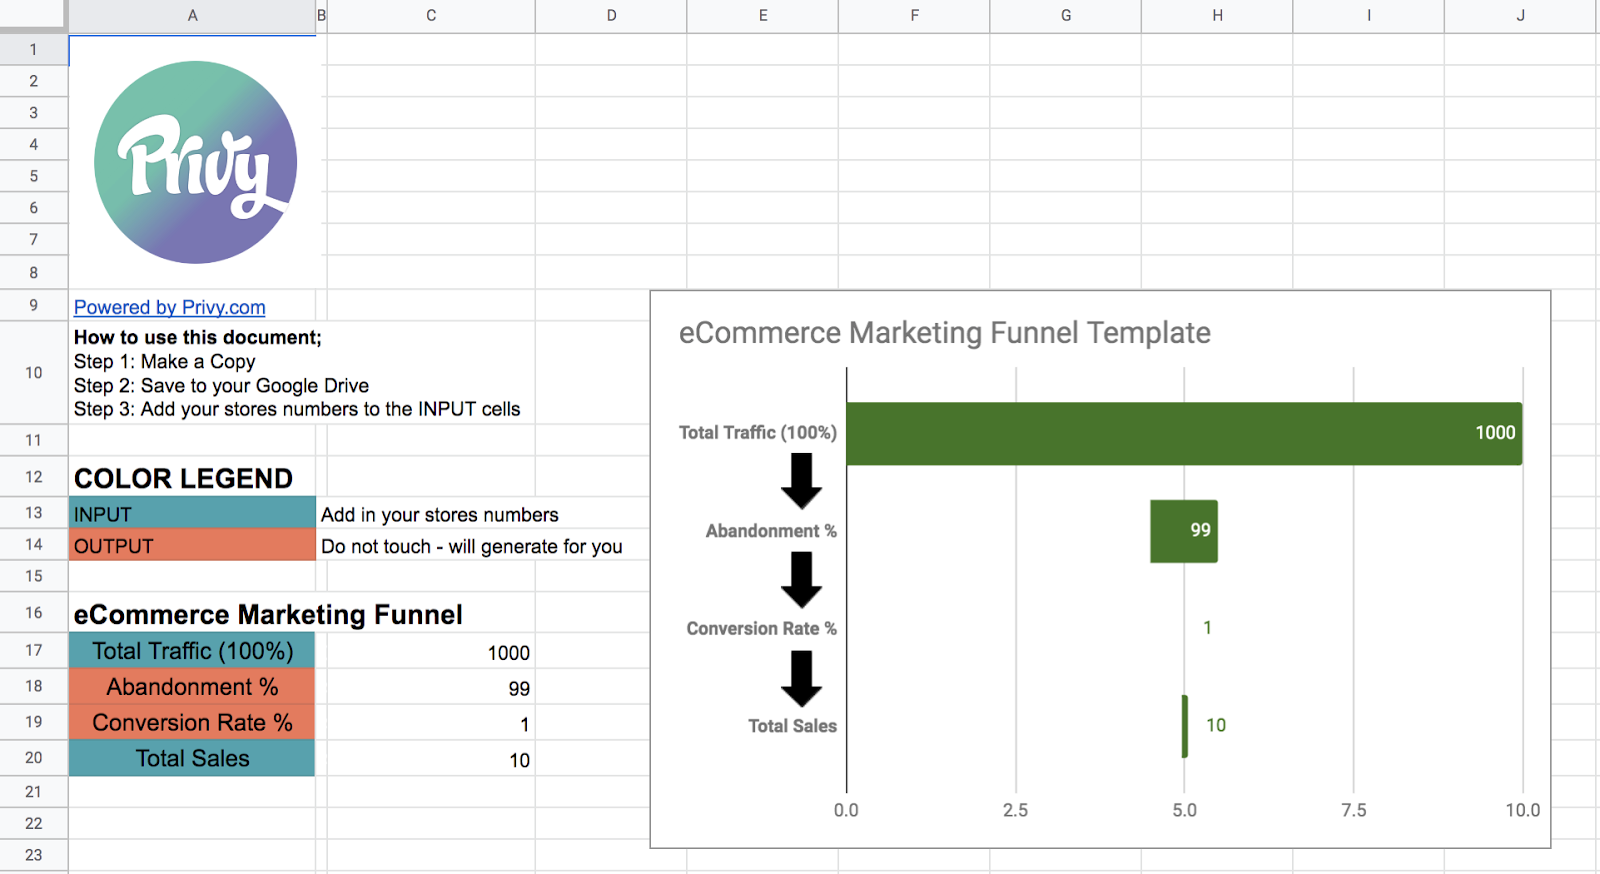Click the chart axis label Abandonment %
This screenshot has width=1600, height=874.
click(x=771, y=531)
